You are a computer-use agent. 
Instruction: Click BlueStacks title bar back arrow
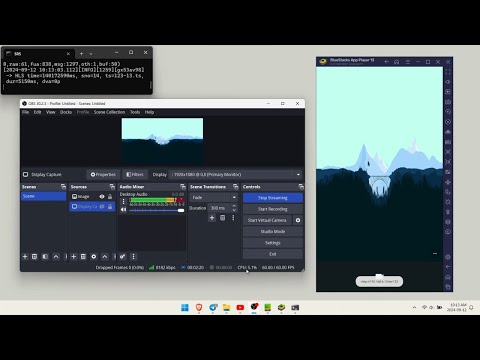click(387, 62)
